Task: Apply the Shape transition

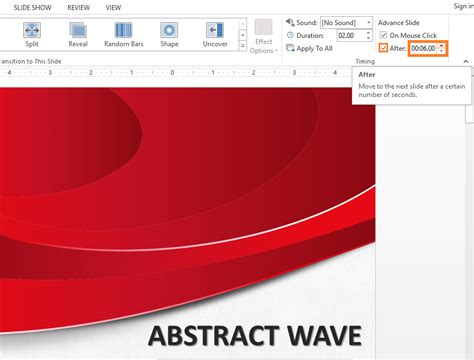Action: point(169,35)
